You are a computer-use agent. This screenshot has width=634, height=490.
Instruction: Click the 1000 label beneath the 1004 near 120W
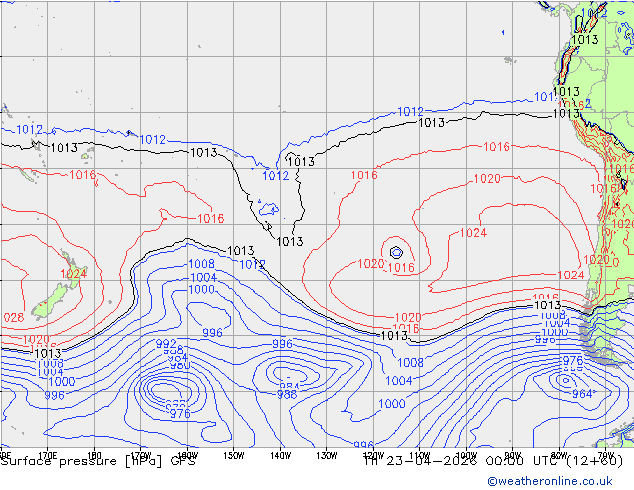coord(392,403)
